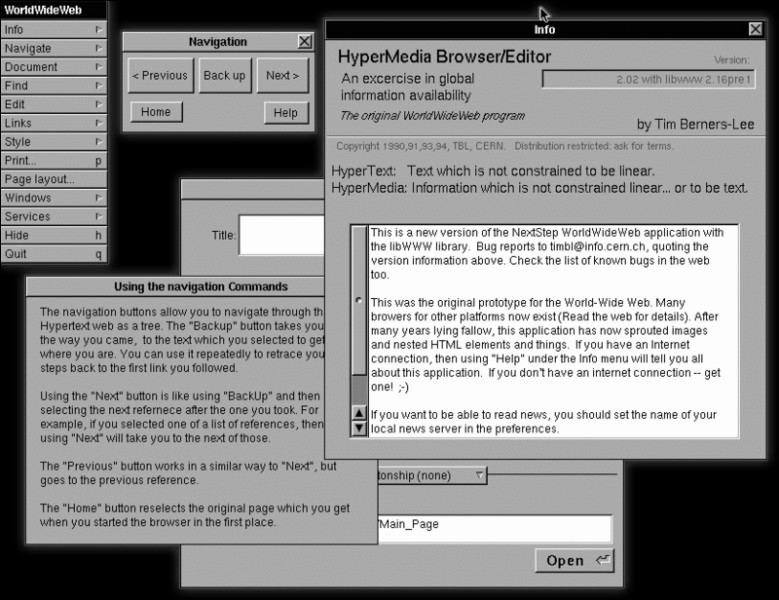Screen dimensions: 779x600
Task: Select Hide in the main menu
Action: [54, 235]
